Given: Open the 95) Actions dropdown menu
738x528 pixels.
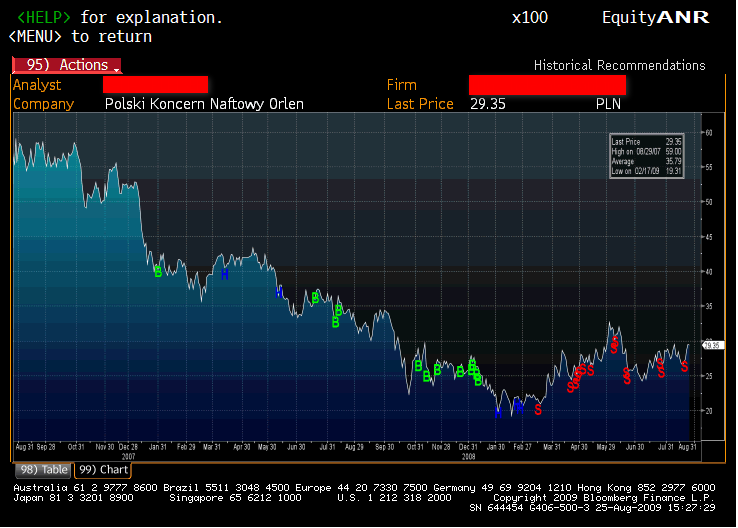Looking at the screenshot, I should 67,65.
